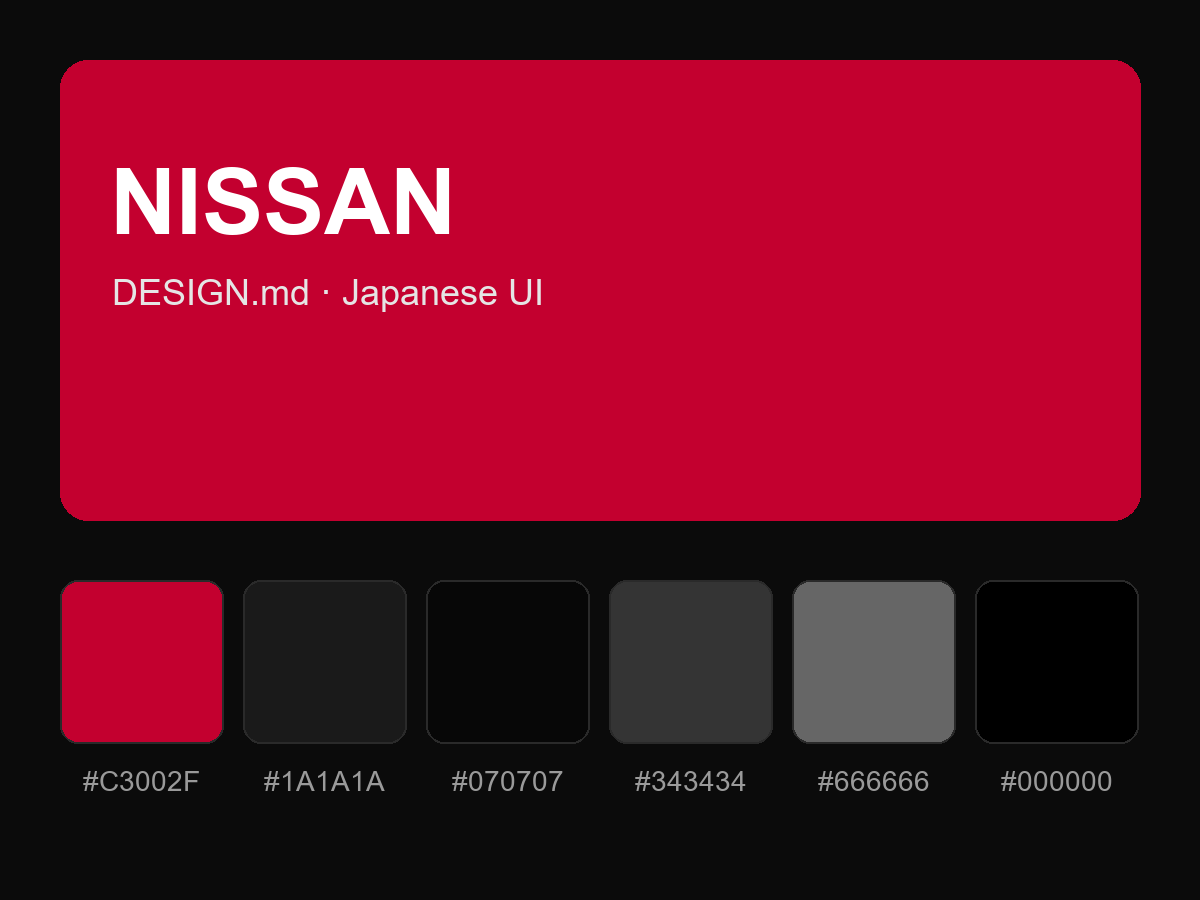The height and width of the screenshot is (900, 1200).
Task: Click the 'DESIGN.md · Japanese UI' subtitle
Action: (x=328, y=293)
